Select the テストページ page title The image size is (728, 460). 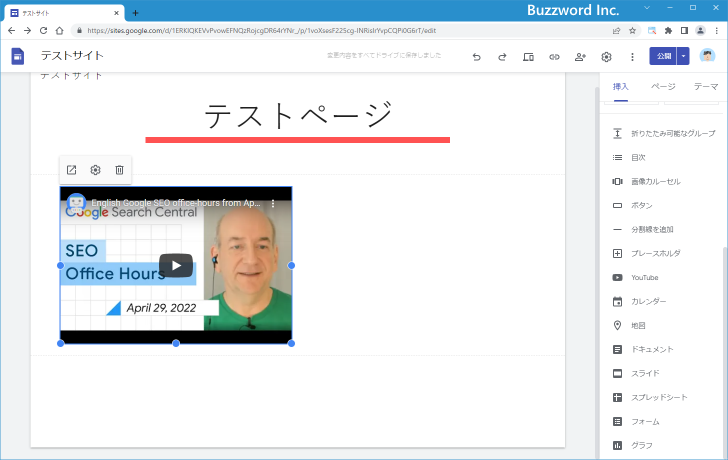tap(298, 116)
